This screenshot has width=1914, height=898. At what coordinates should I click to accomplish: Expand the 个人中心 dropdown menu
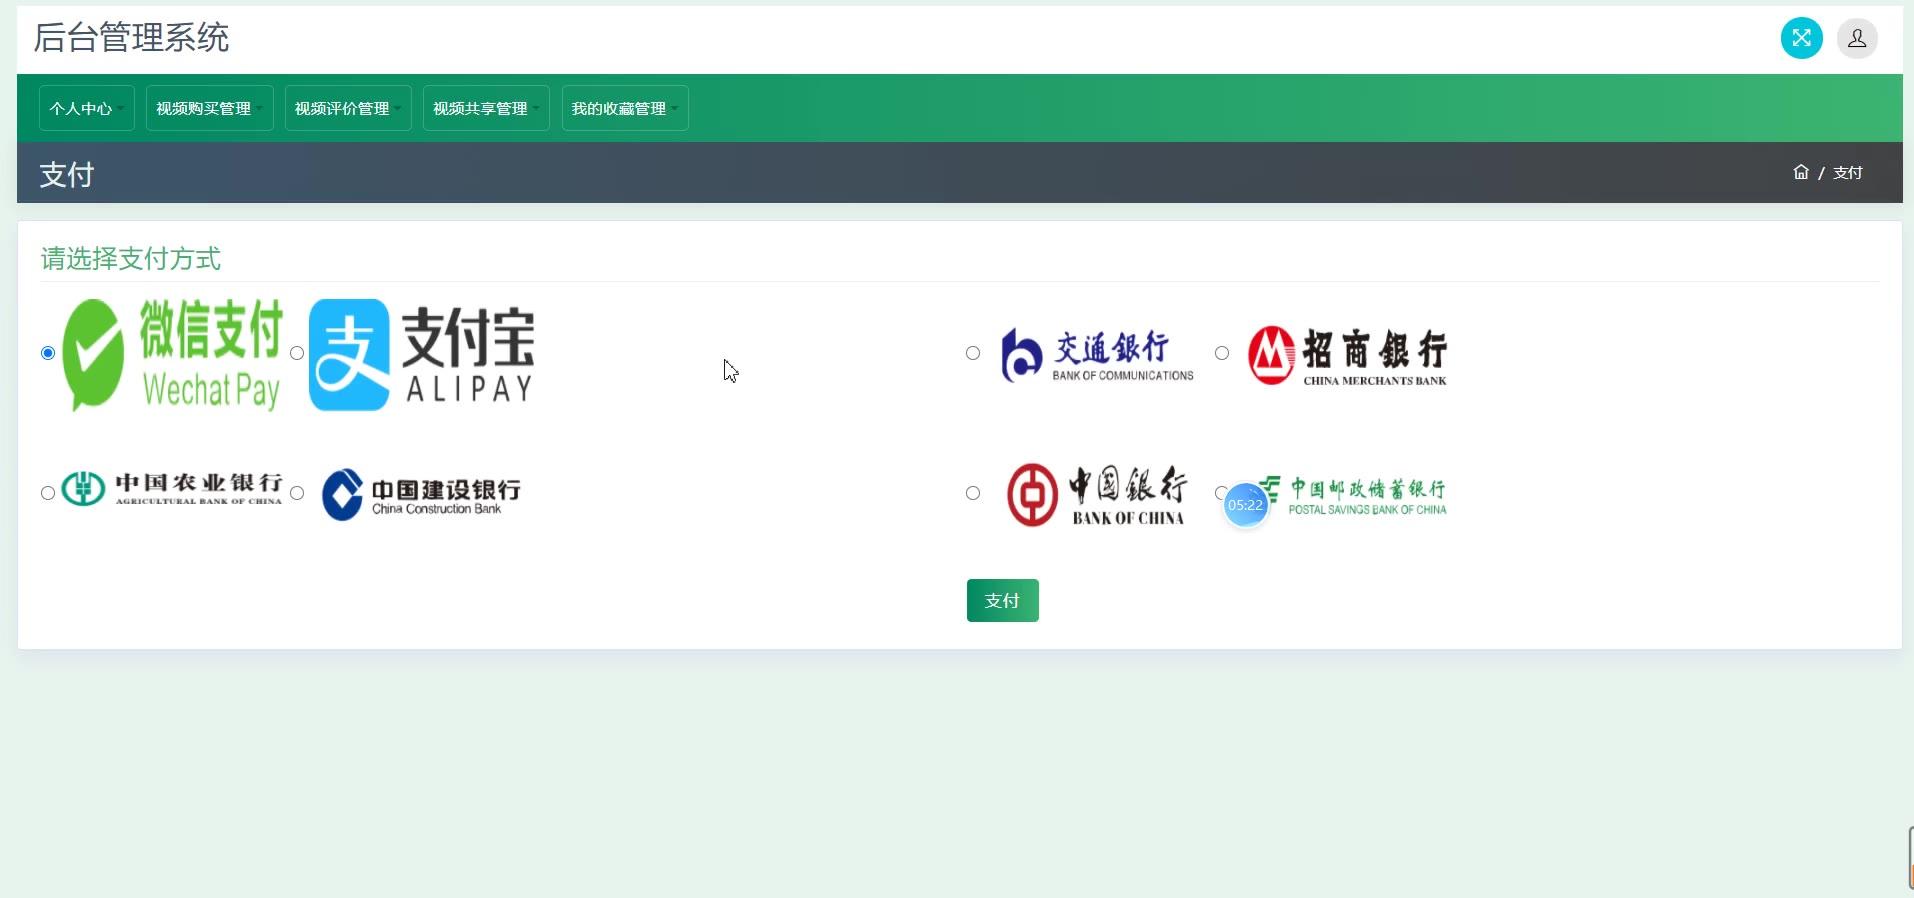(87, 108)
